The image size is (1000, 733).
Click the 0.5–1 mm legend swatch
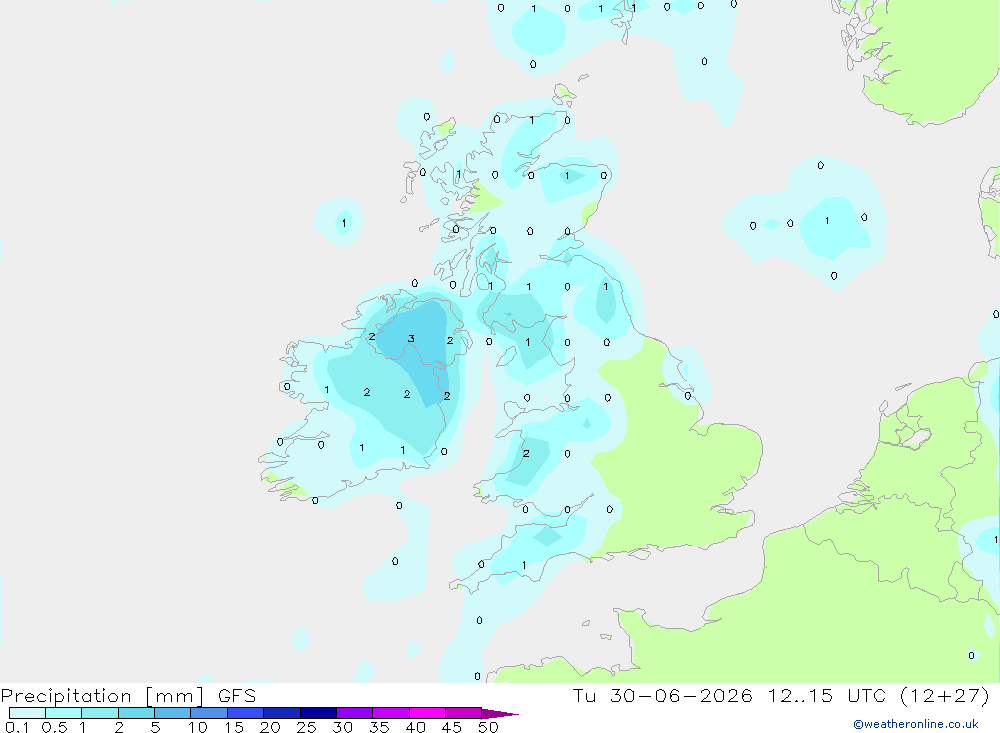(x=64, y=713)
